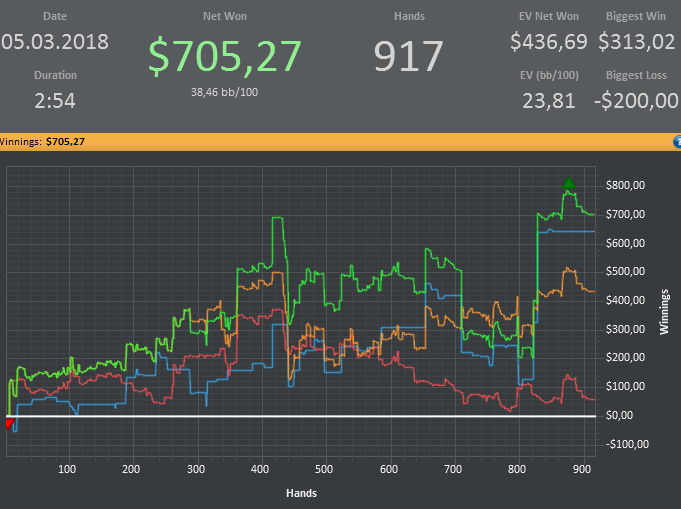681x509 pixels.
Task: Click the -$100,00 y-axis label
Action: pyautogui.click(x=627, y=444)
